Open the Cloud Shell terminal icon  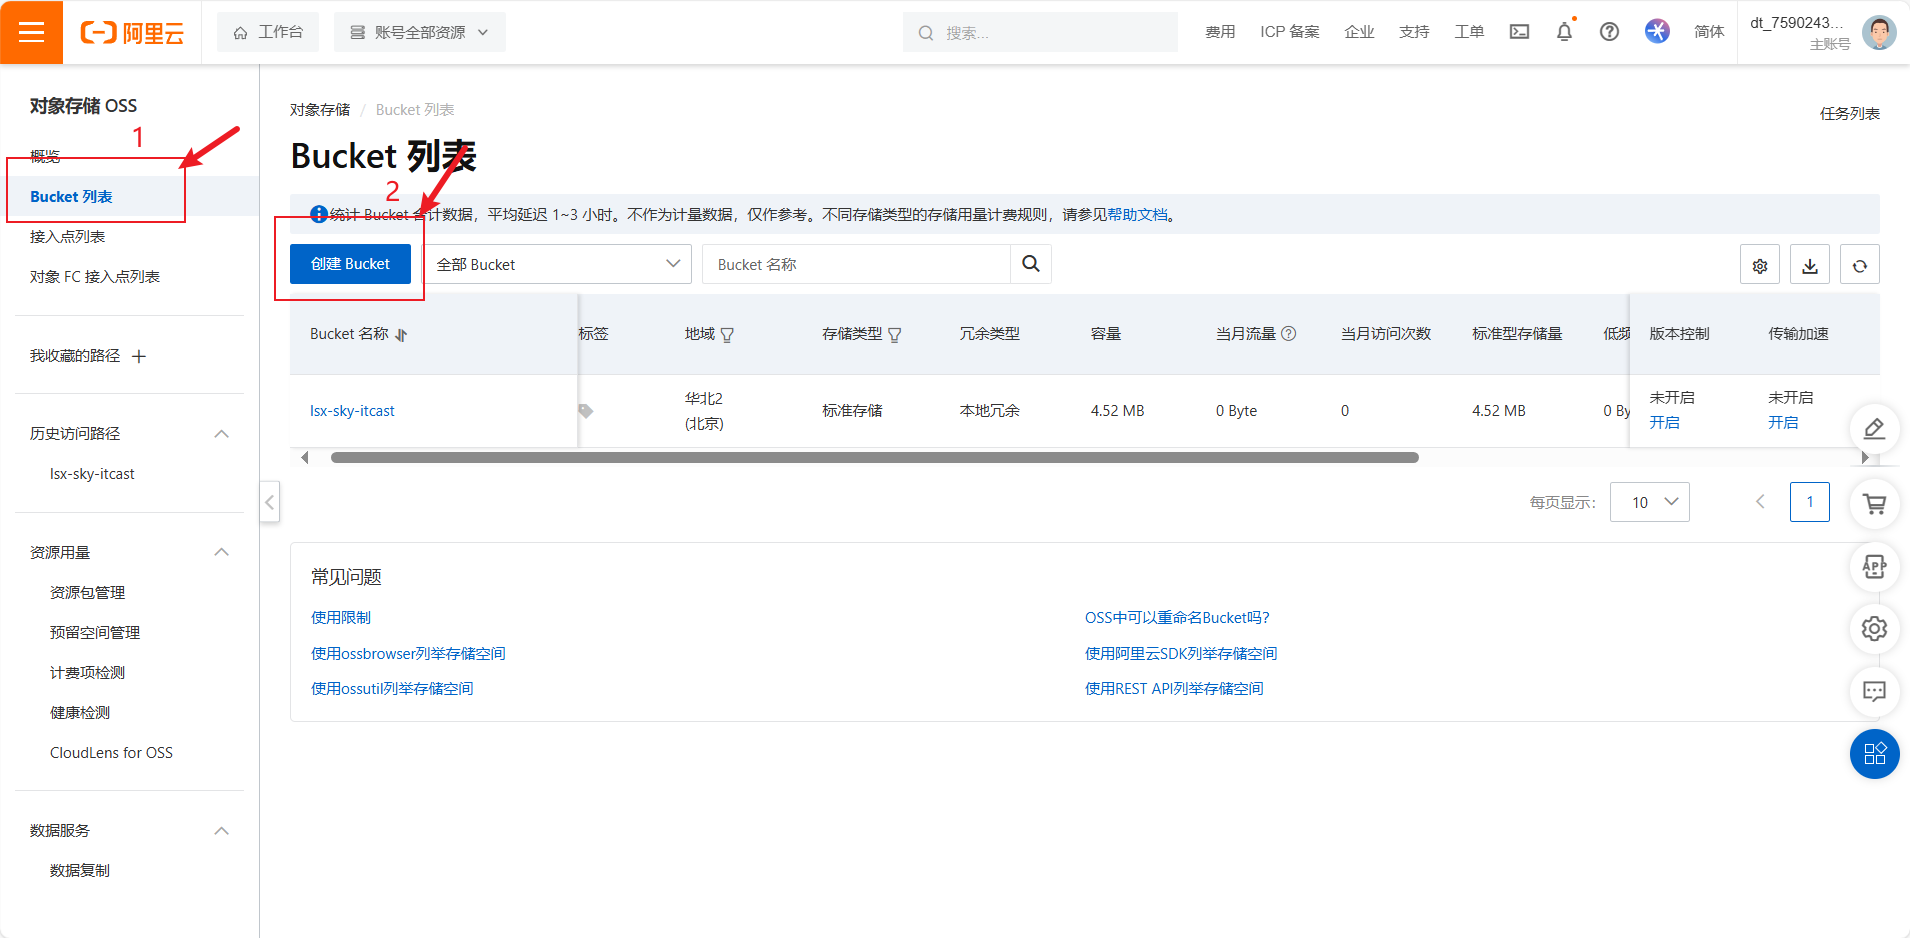1518,31
